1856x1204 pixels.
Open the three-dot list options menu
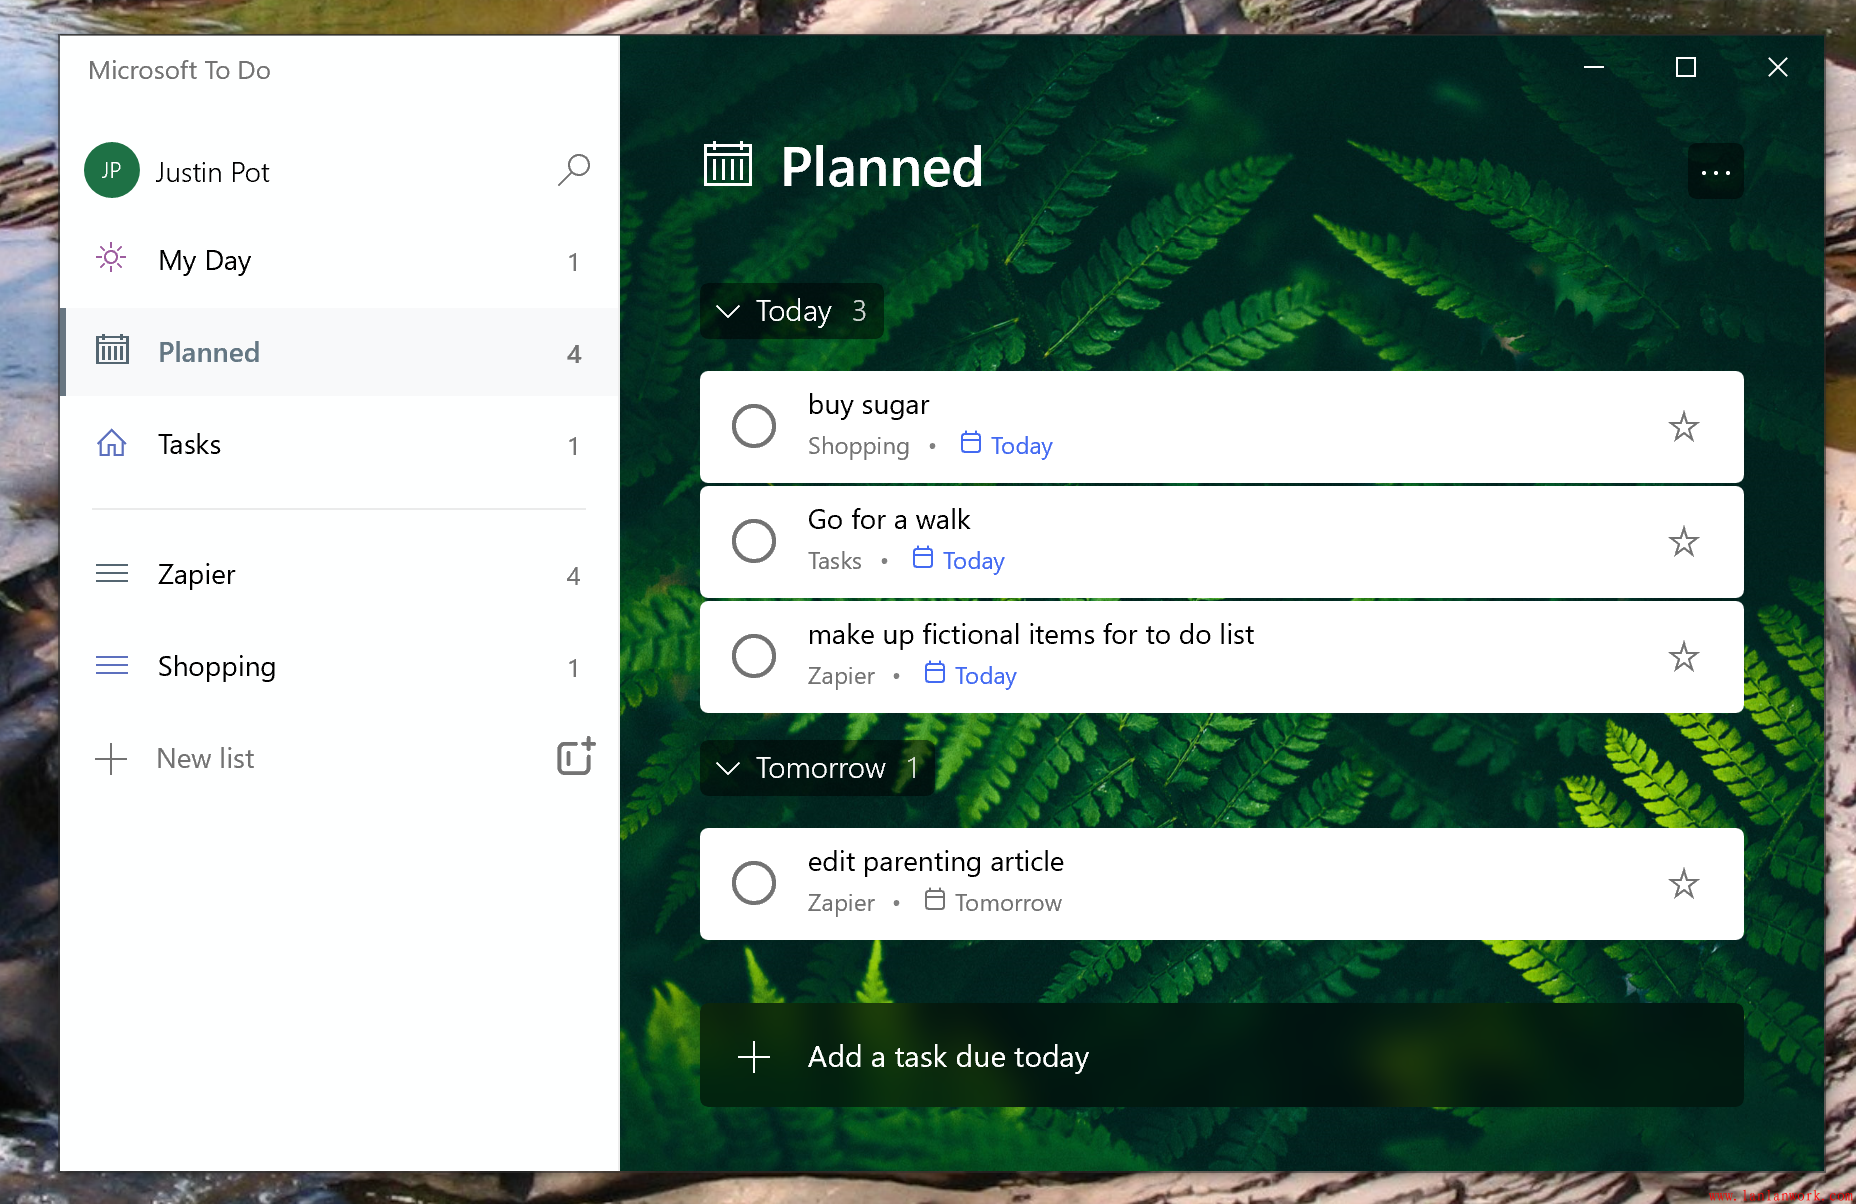[1715, 172]
